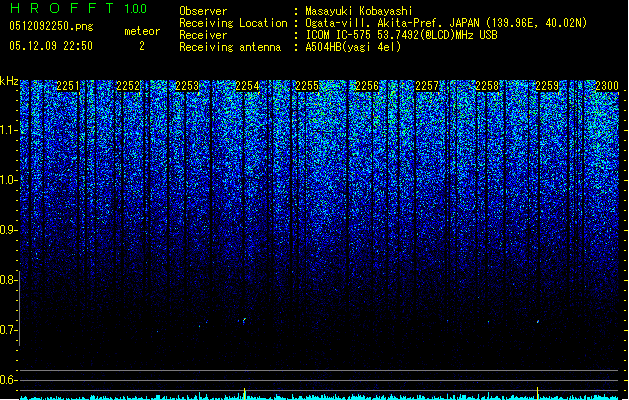The width and height of the screenshot is (629, 400).
Task: Click the date stamp 05.12.09 22:50
Action: [x=51, y=46]
